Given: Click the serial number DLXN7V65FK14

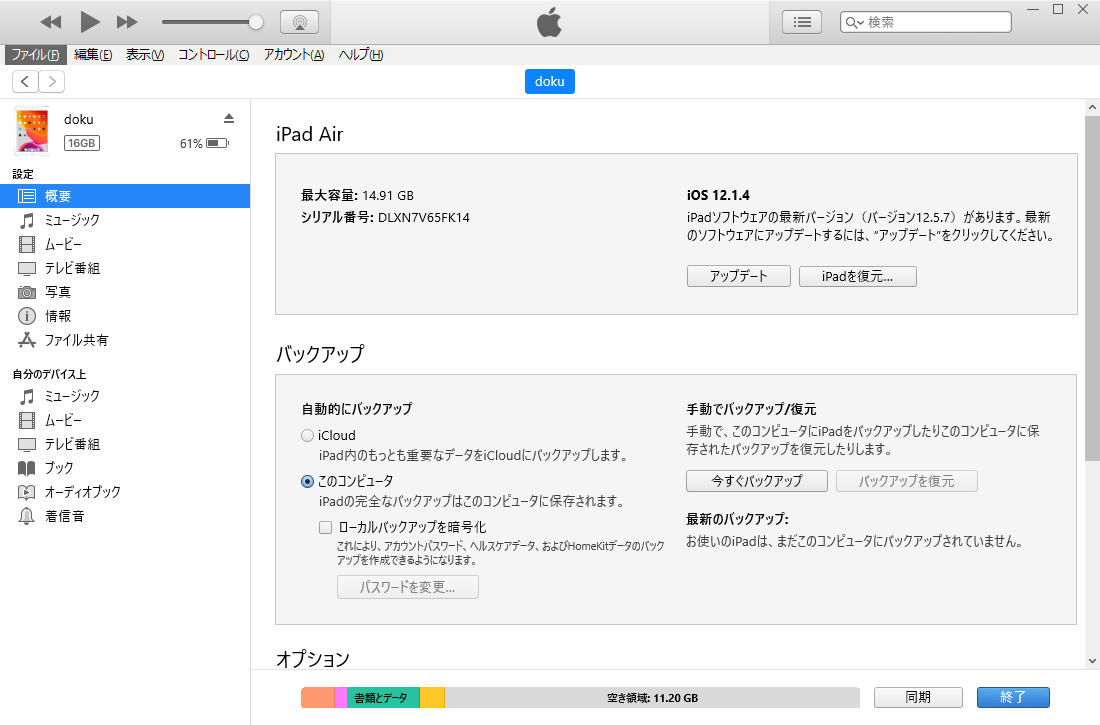Looking at the screenshot, I should pos(424,218).
